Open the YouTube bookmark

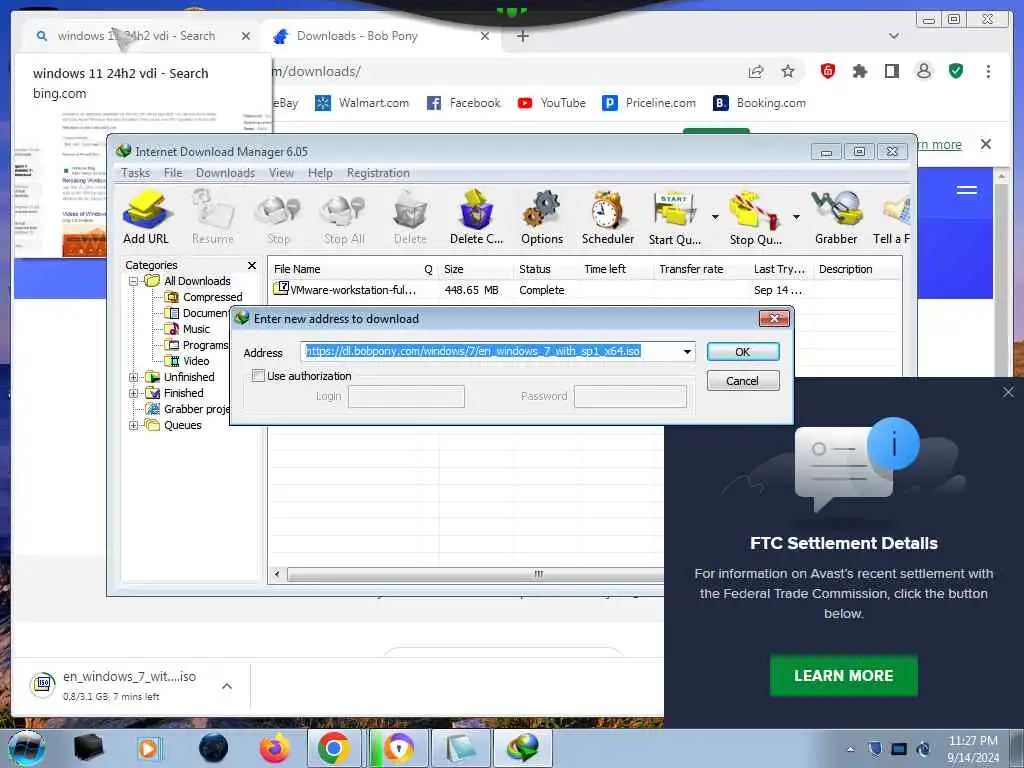coord(552,103)
